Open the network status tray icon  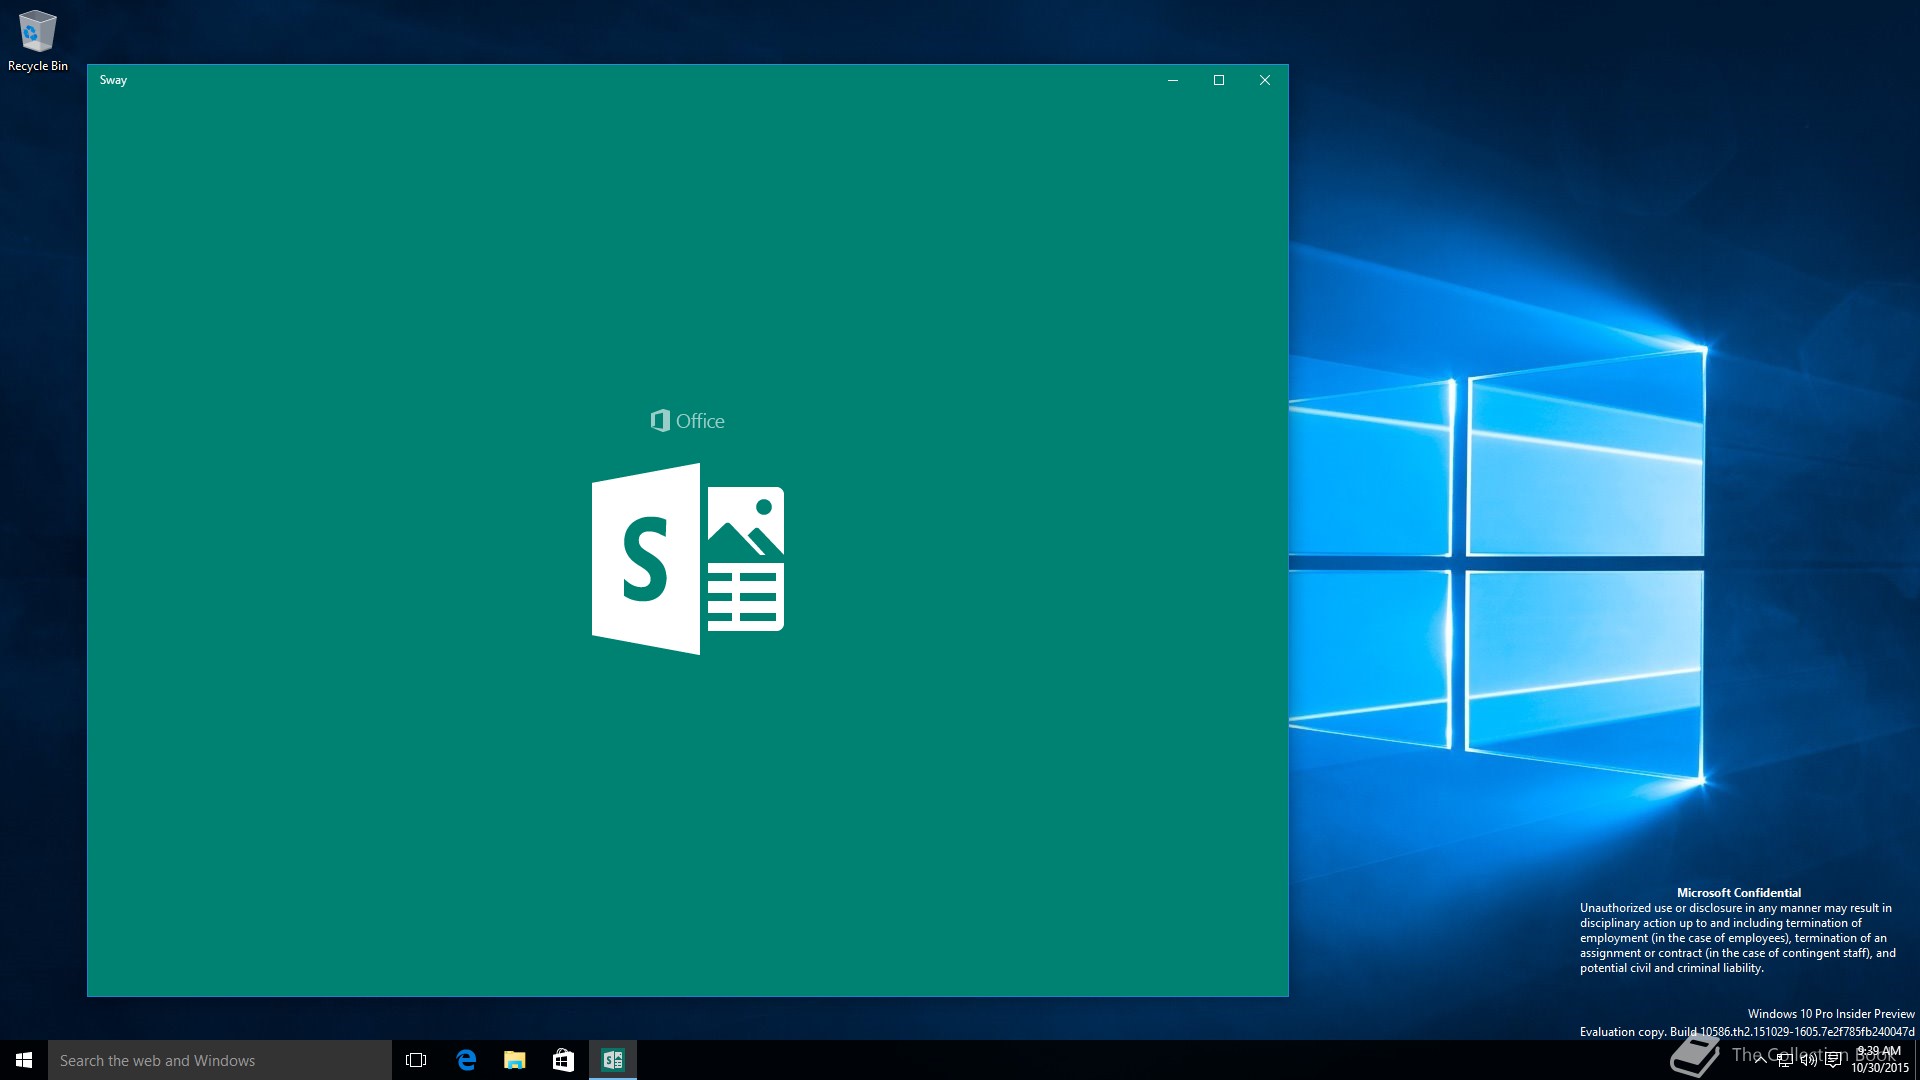pos(1785,1060)
